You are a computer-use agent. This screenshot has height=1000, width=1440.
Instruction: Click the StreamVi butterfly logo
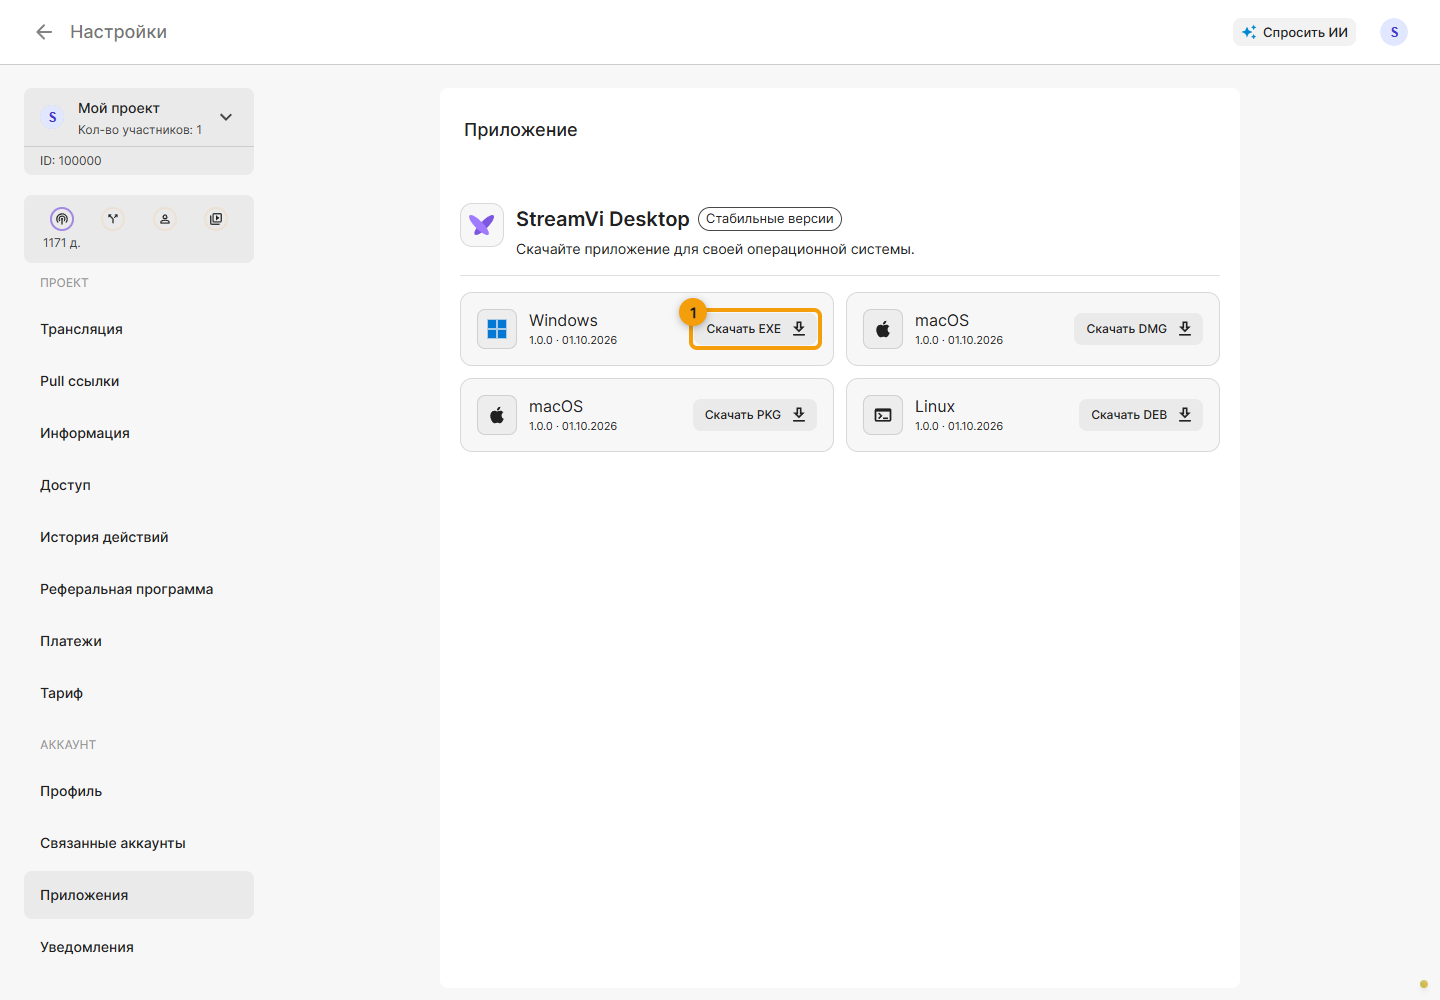[x=482, y=225]
